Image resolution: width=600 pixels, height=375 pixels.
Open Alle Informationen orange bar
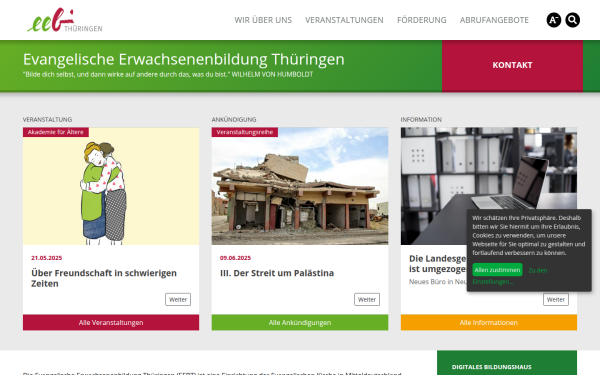pyautogui.click(x=489, y=323)
